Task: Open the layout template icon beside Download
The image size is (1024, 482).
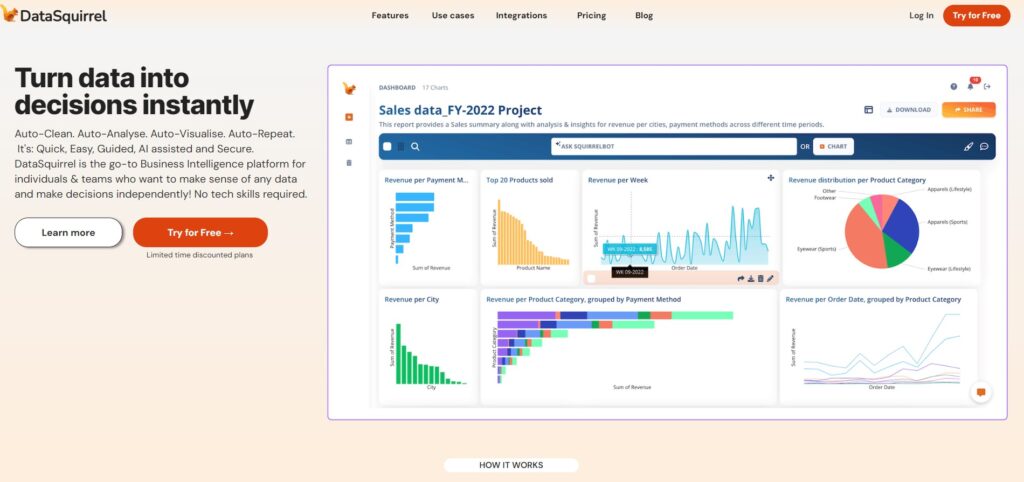Action: pos(869,110)
